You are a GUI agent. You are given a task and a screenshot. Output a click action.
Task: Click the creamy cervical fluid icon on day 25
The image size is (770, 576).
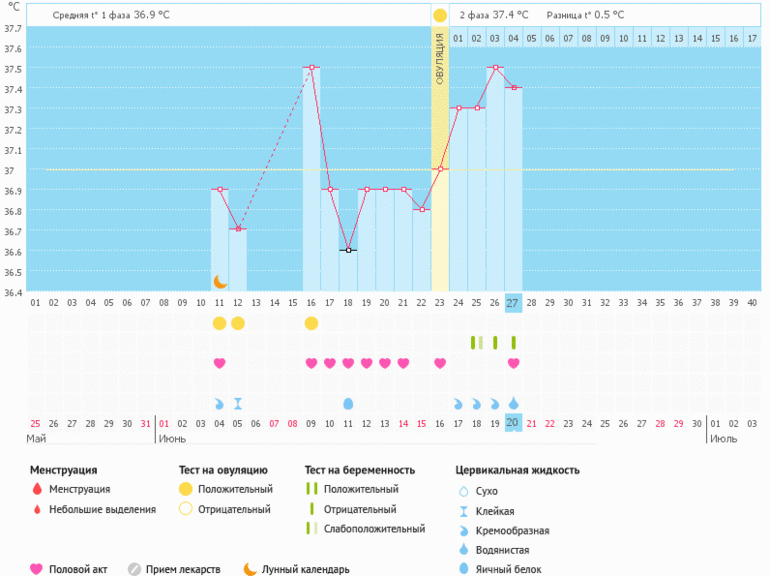(476, 404)
